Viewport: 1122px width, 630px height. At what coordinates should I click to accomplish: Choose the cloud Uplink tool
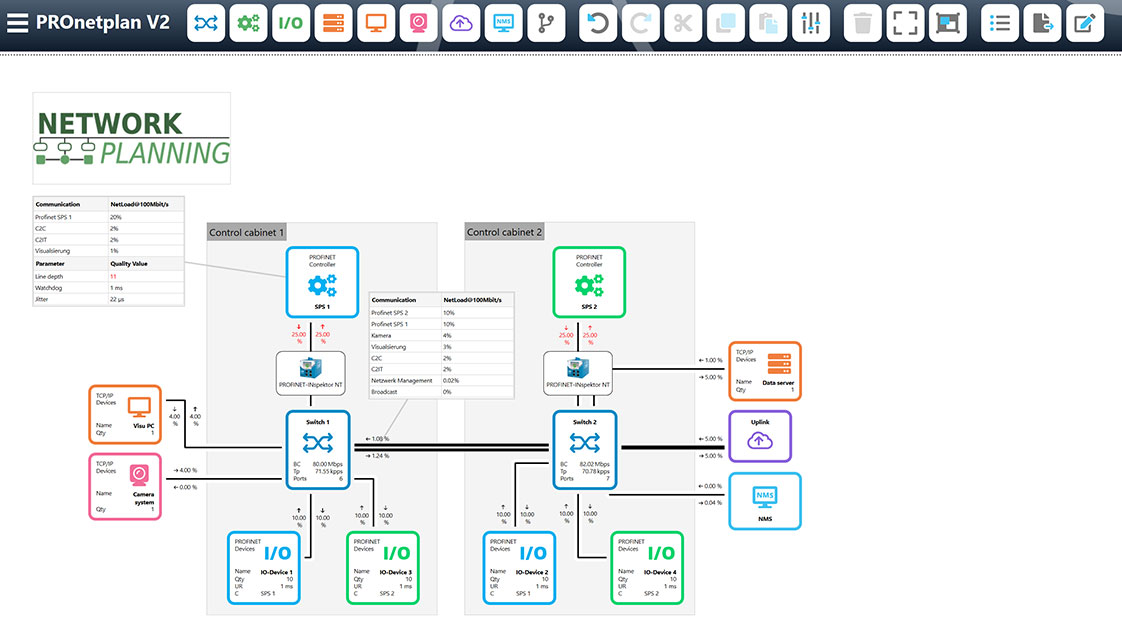point(460,22)
